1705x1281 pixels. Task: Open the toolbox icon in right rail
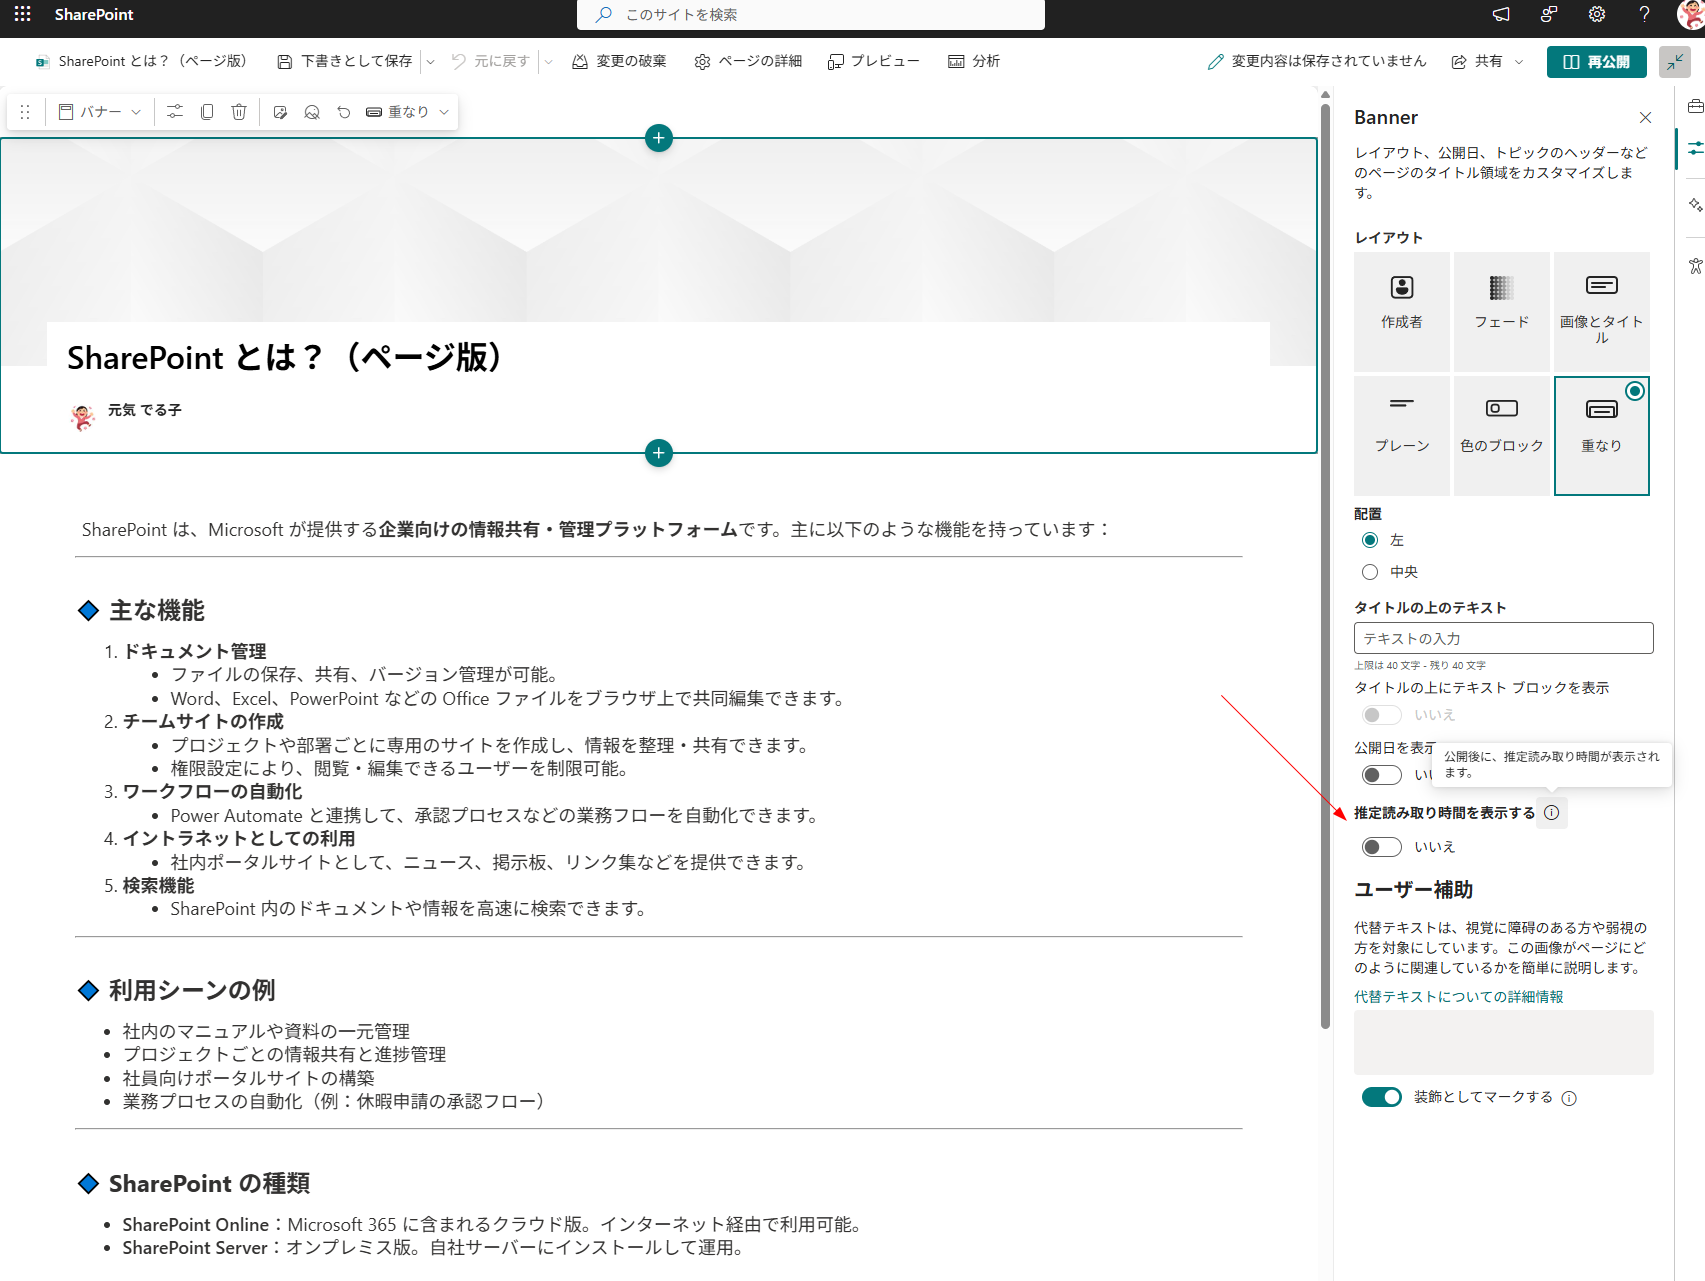[x=1695, y=106]
